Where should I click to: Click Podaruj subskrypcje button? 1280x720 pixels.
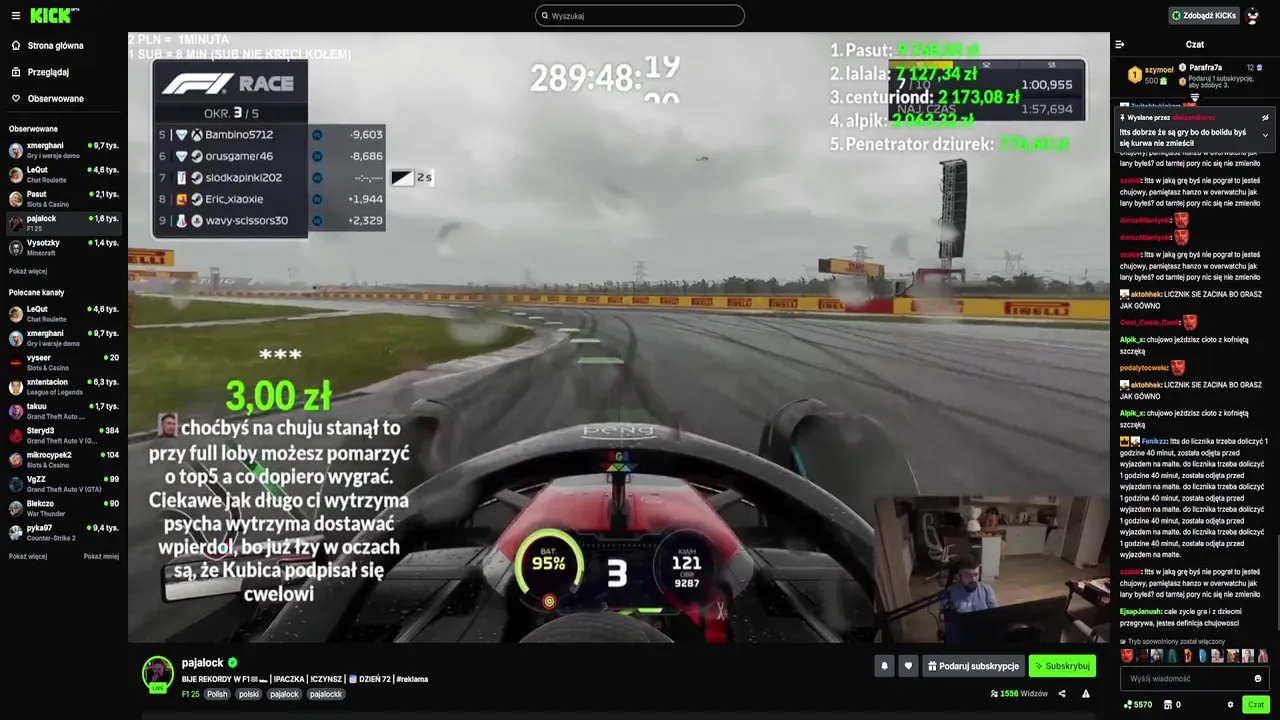coord(973,666)
